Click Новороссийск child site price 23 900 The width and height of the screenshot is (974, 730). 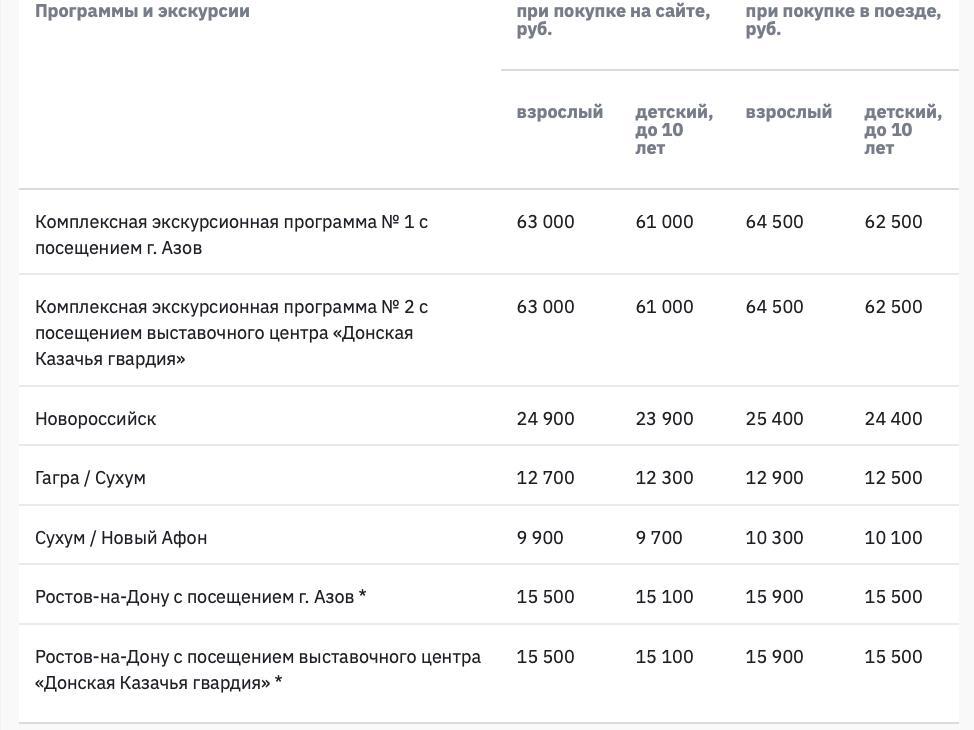tap(664, 418)
